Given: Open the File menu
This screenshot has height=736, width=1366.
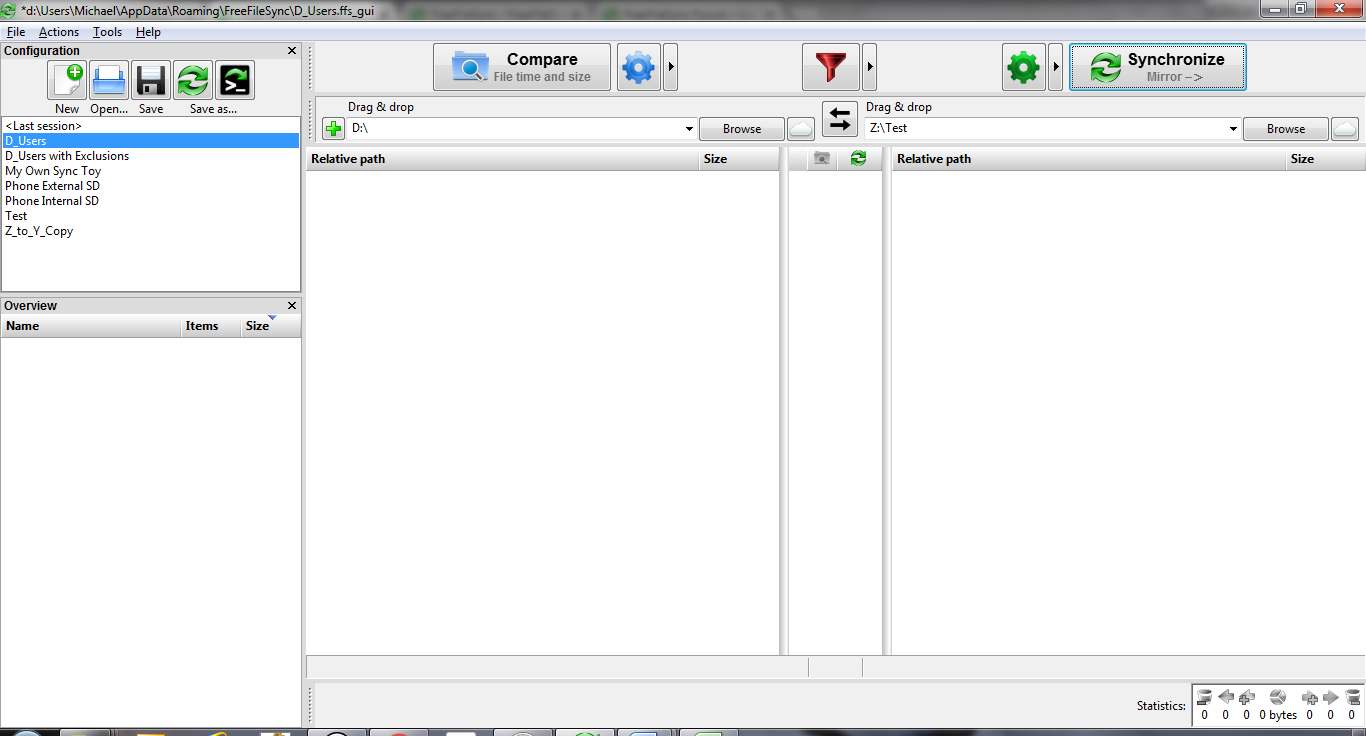Looking at the screenshot, I should point(15,32).
